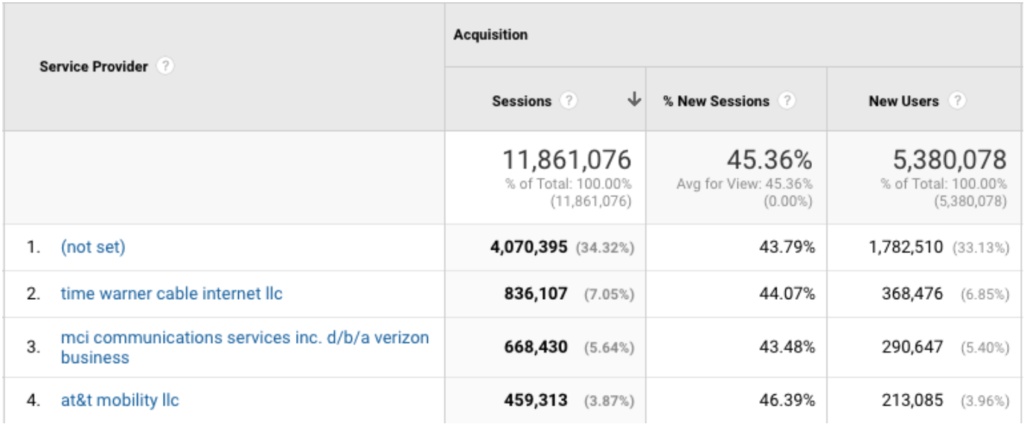Open the at&t mobility llc link

pyautogui.click(x=119, y=400)
